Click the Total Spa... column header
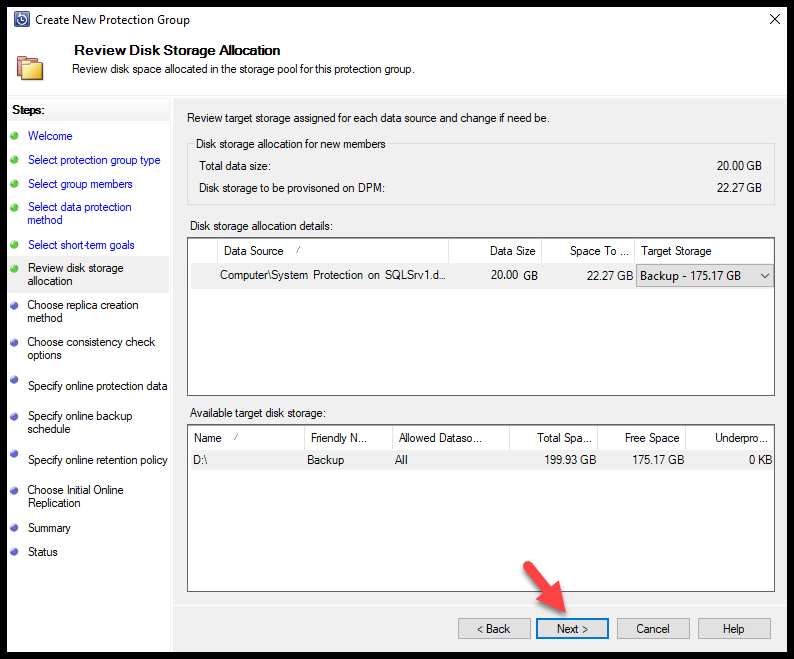The width and height of the screenshot is (794, 659). pos(553,438)
